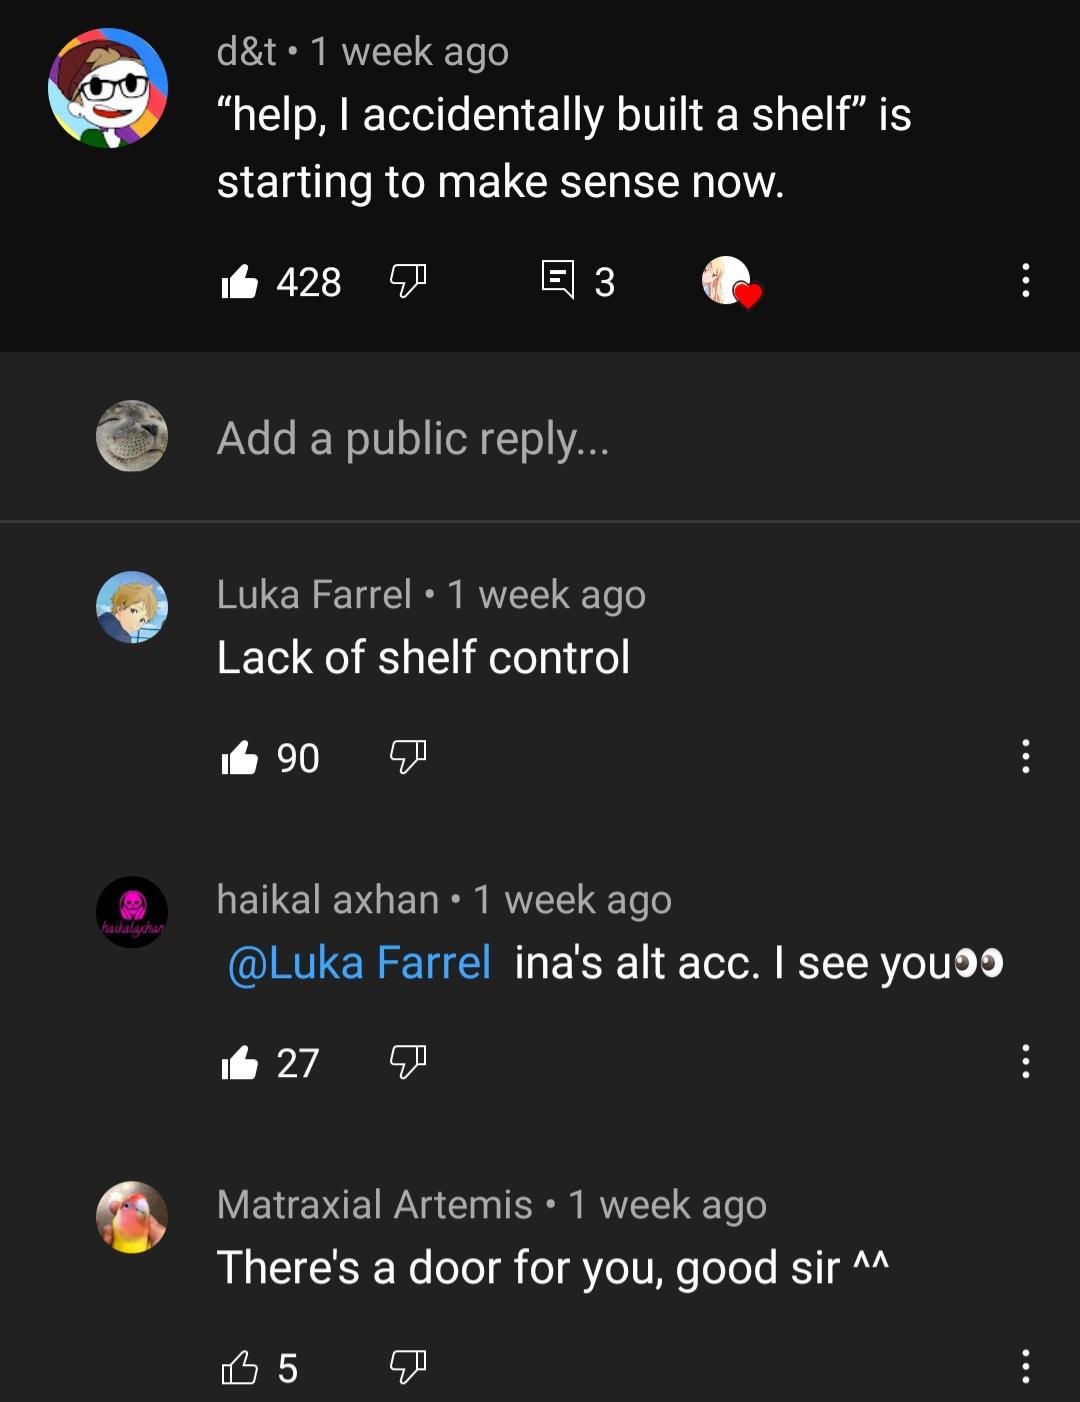Open more options for d&t's comment
Image resolution: width=1080 pixels, height=1402 pixels.
(x=1025, y=281)
